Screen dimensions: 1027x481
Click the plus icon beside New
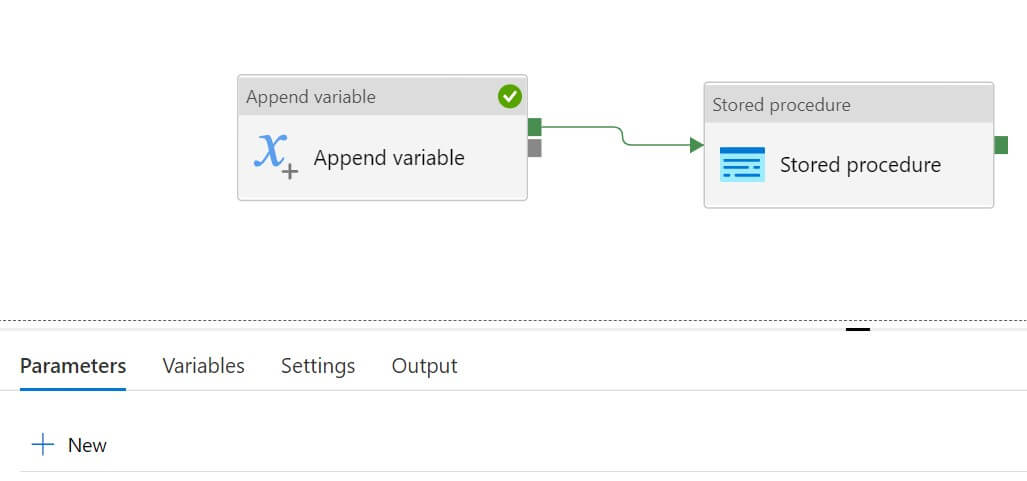[42, 445]
